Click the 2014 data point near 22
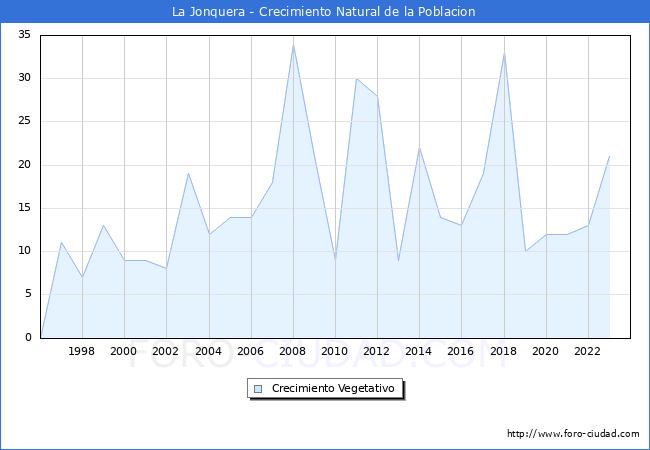Viewport: 650px width, 450px height. (420, 148)
